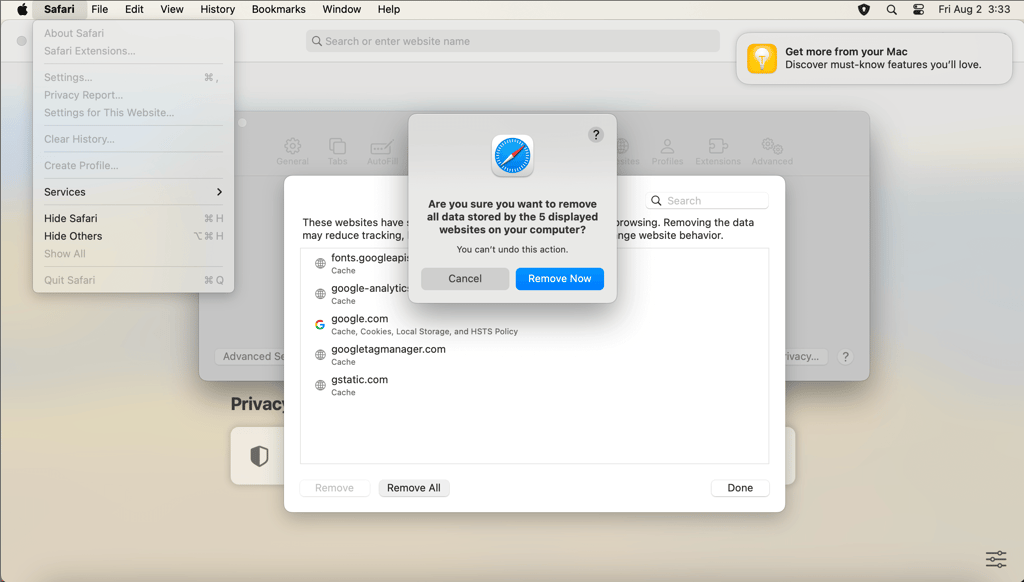Open the Edit menu
1024x582 pixels.
pyautogui.click(x=134, y=9)
